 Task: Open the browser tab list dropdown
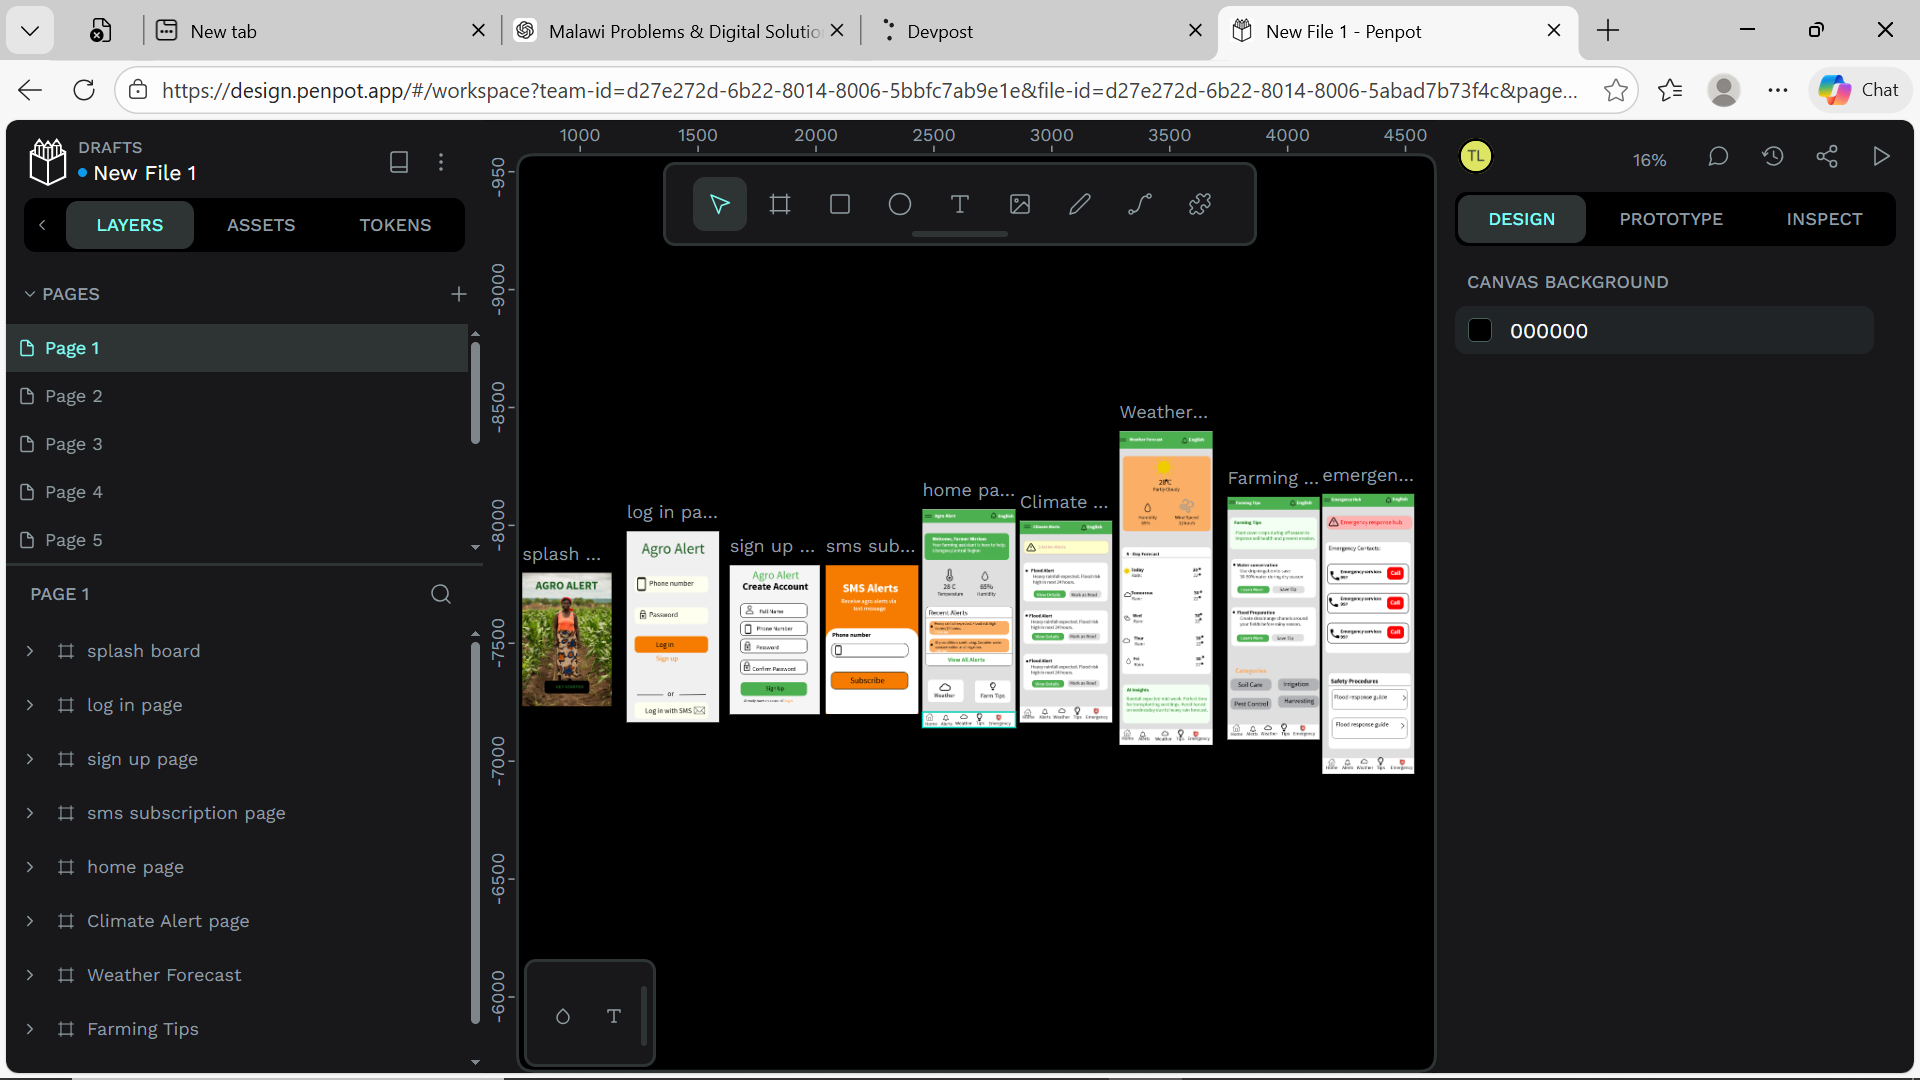30,31
